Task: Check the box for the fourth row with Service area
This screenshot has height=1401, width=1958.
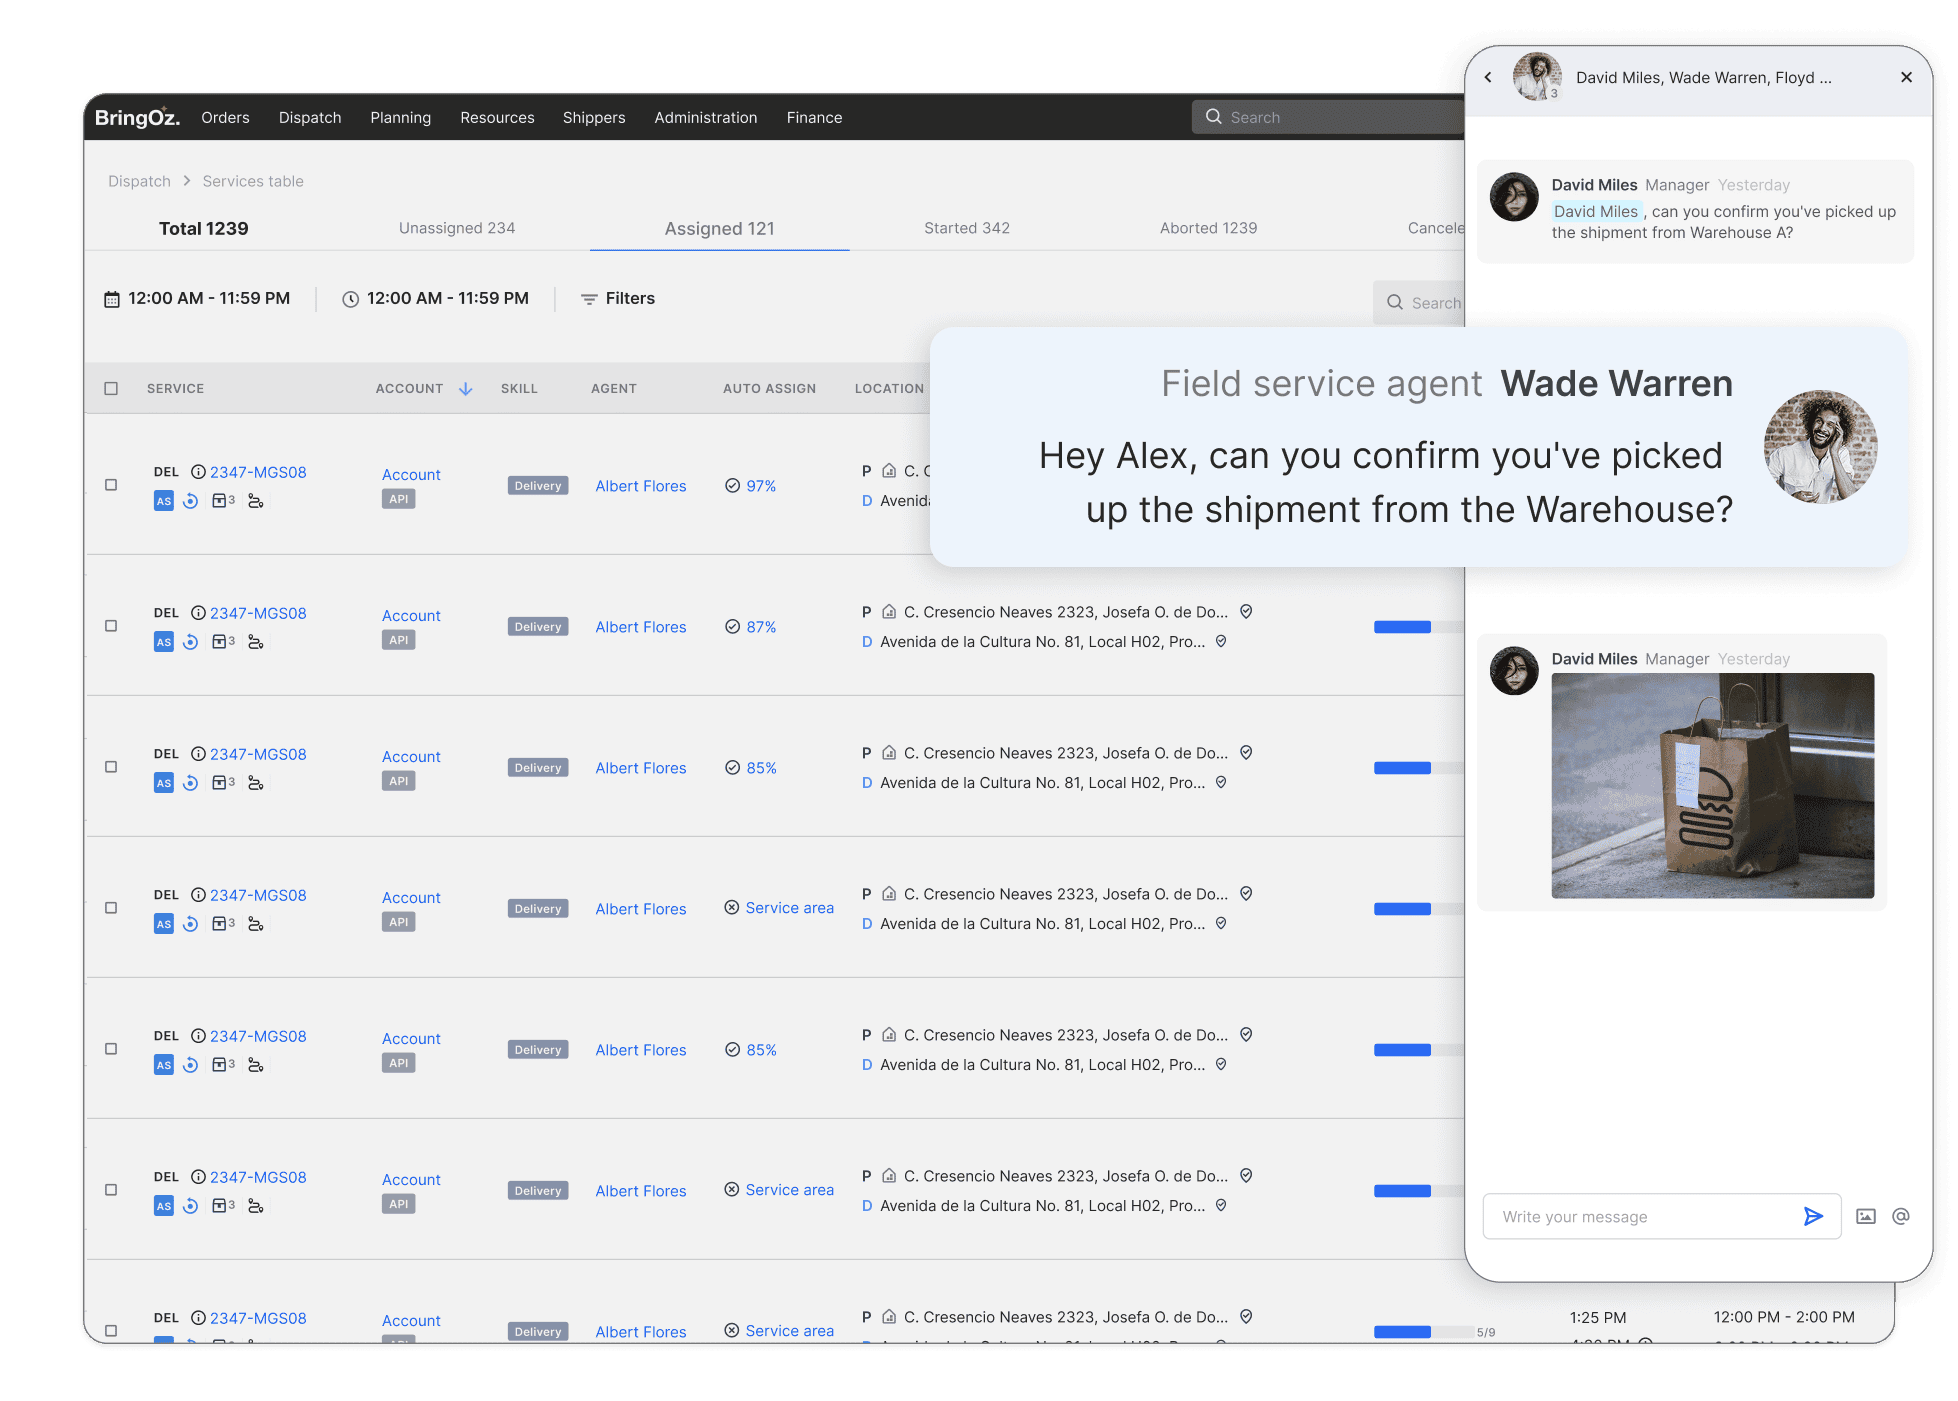Action: click(x=111, y=908)
